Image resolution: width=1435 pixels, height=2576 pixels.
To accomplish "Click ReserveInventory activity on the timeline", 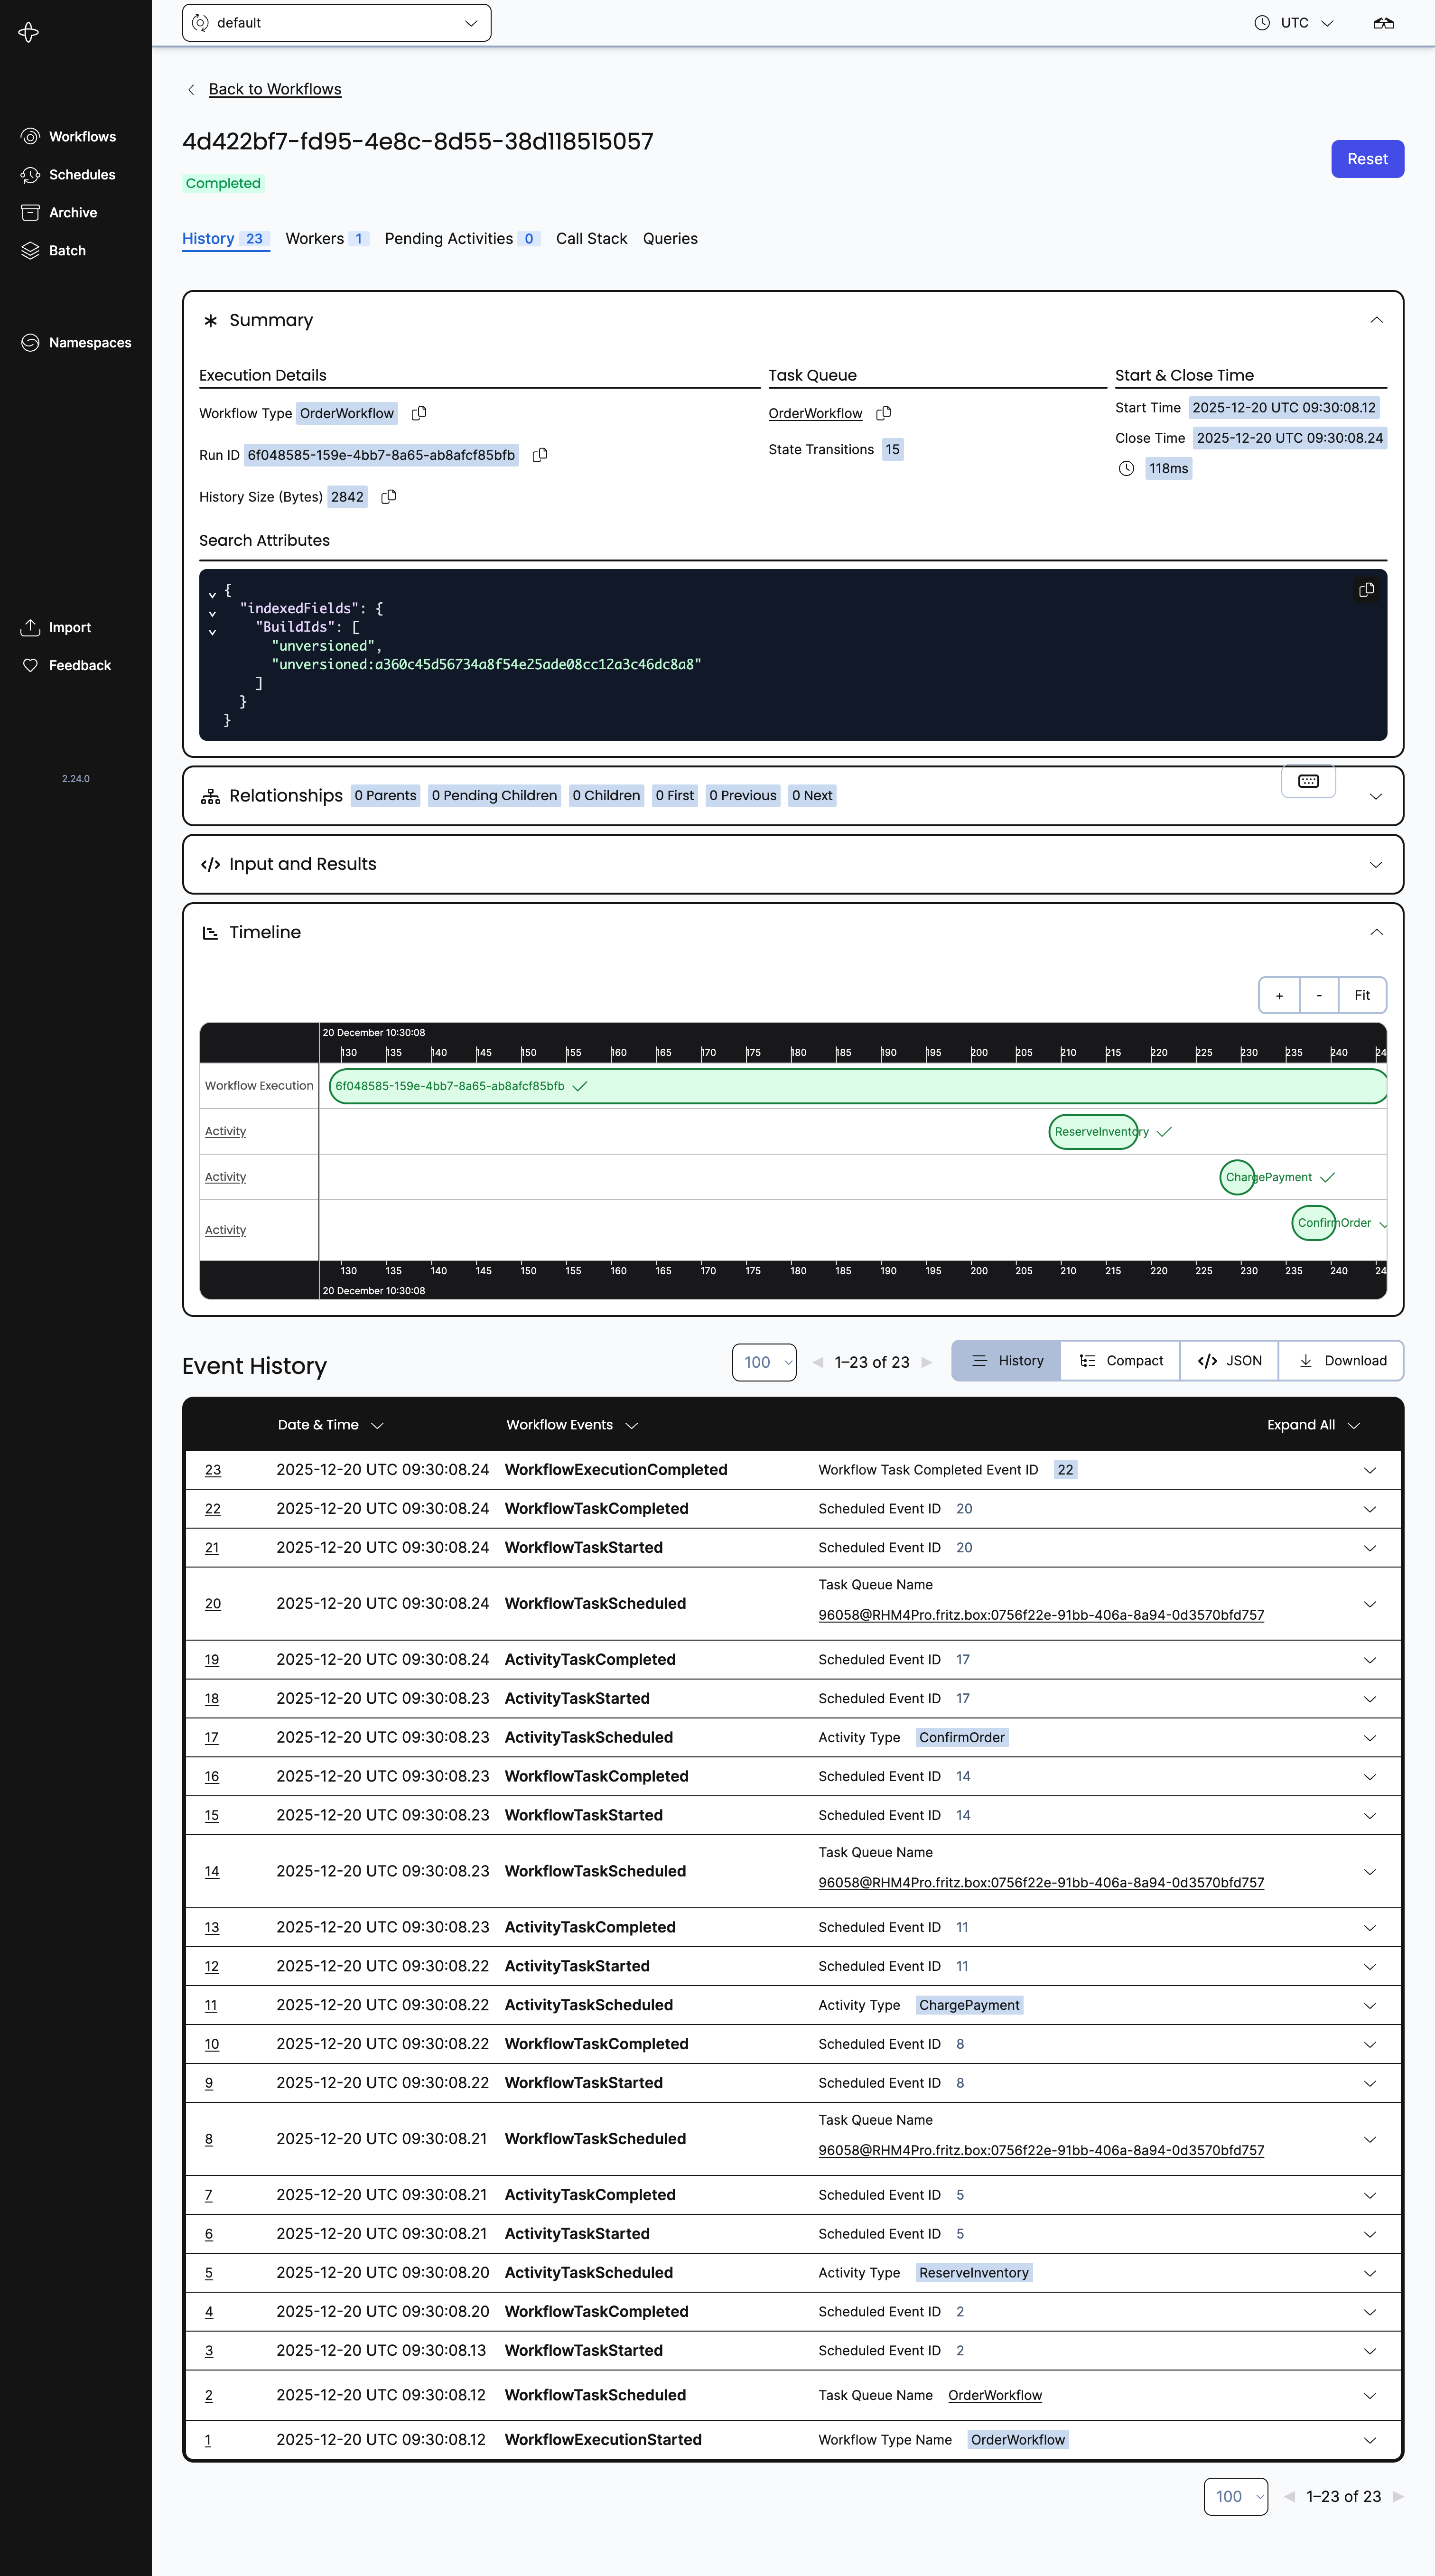I will pyautogui.click(x=1093, y=1132).
